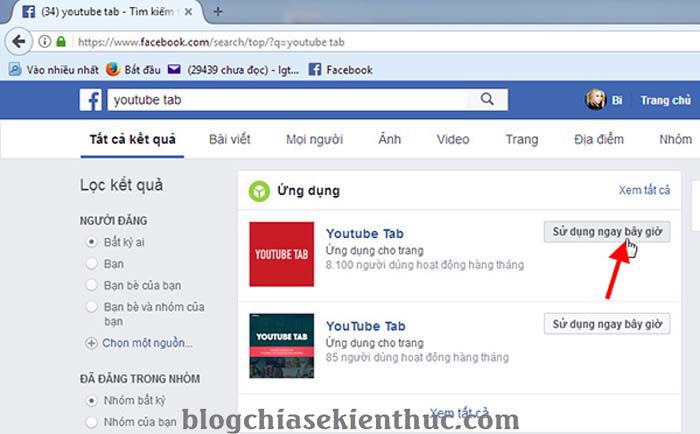Image resolution: width=700 pixels, height=434 pixels.
Task: Click the browser address bar URL
Action: (211, 42)
